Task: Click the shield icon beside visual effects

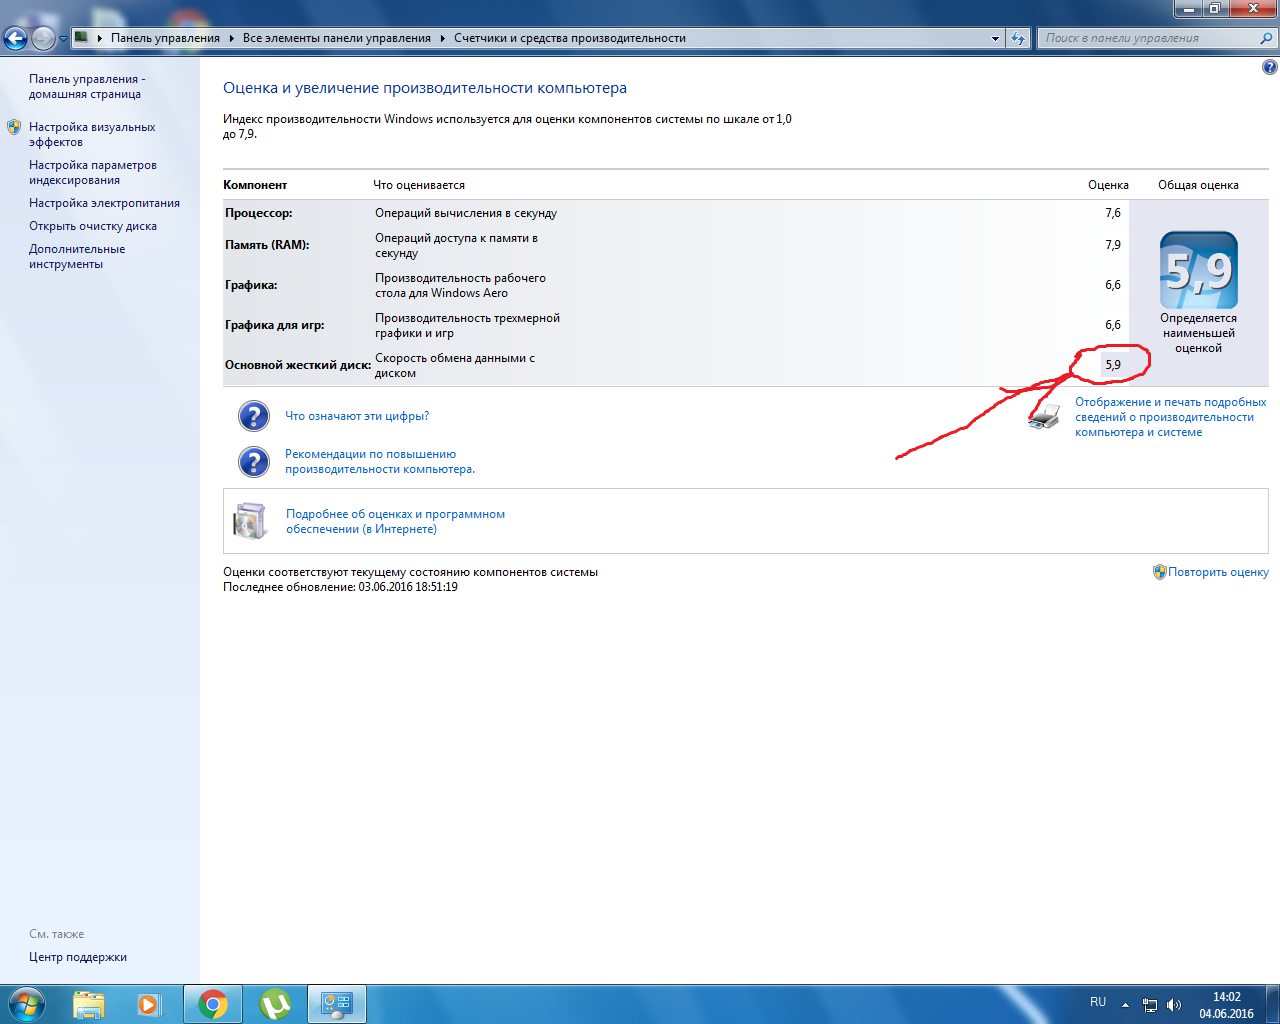Action: 14,127
